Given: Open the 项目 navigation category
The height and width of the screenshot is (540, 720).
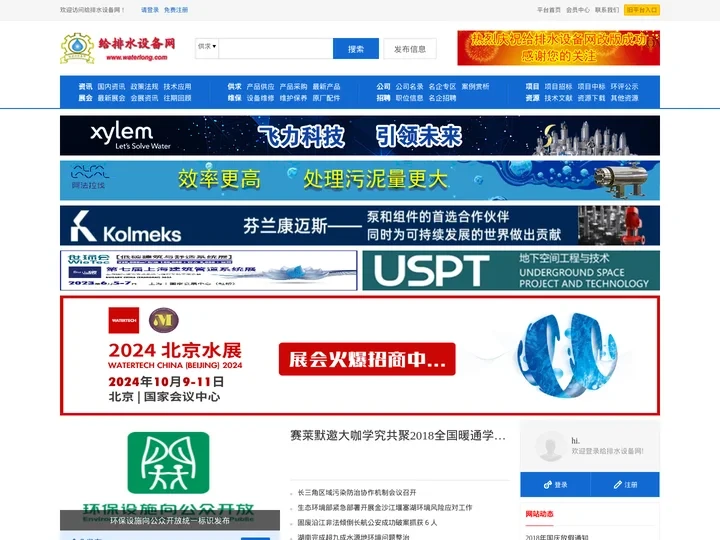Looking at the screenshot, I should click(x=532, y=86).
